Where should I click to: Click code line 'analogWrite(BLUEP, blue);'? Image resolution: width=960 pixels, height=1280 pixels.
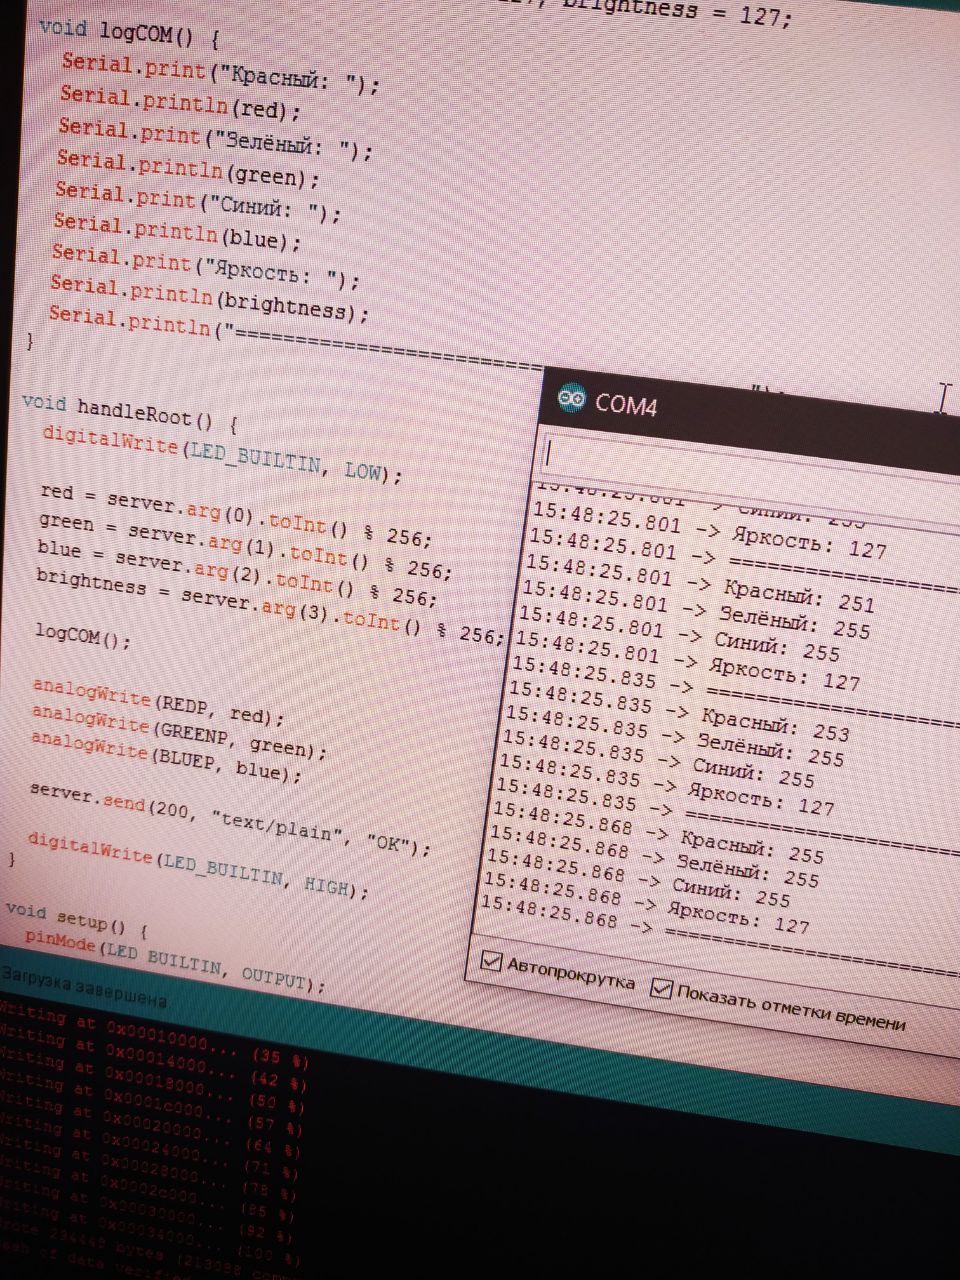tap(166, 757)
